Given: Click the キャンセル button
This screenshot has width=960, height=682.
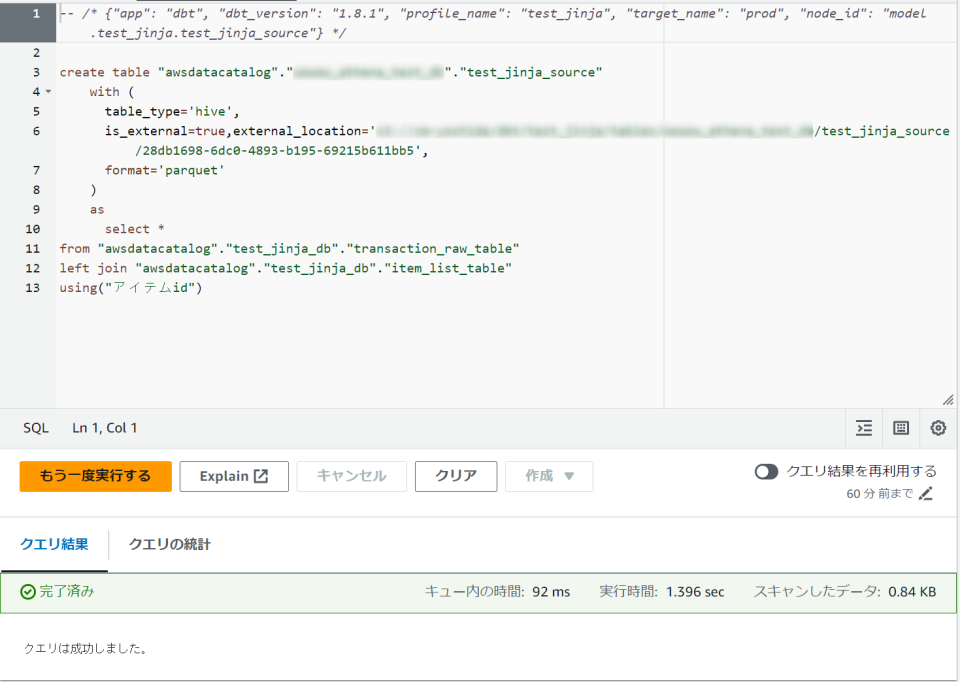Looking at the screenshot, I should pyautogui.click(x=351, y=476).
